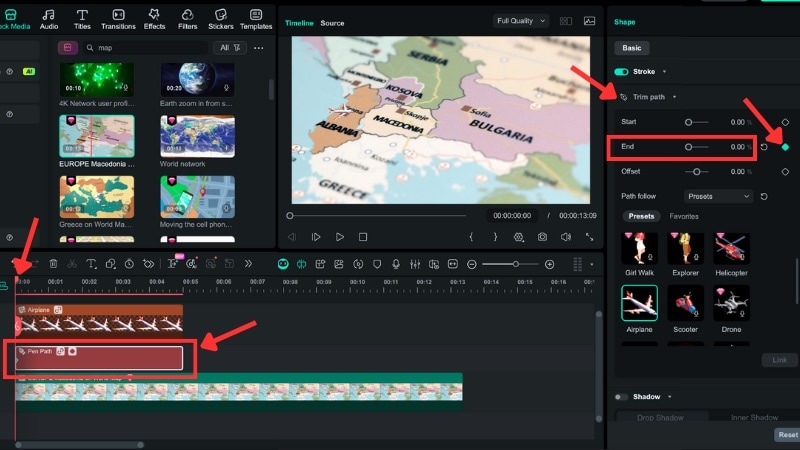Choose the Drone preset
This screenshot has height=450, width=800.
731,303
